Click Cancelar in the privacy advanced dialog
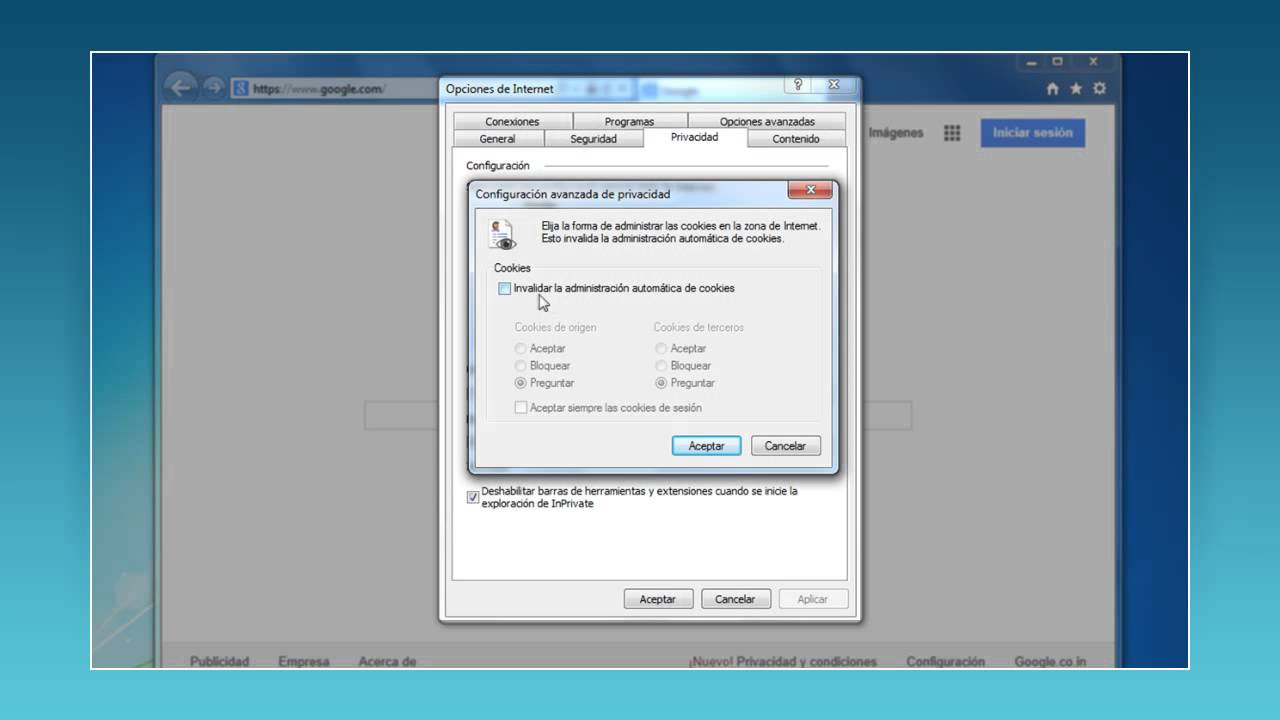 click(785, 446)
